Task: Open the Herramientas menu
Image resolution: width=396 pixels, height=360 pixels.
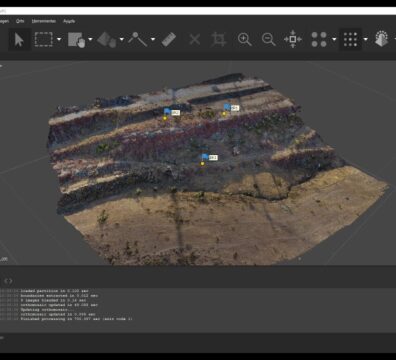Action: (44, 21)
